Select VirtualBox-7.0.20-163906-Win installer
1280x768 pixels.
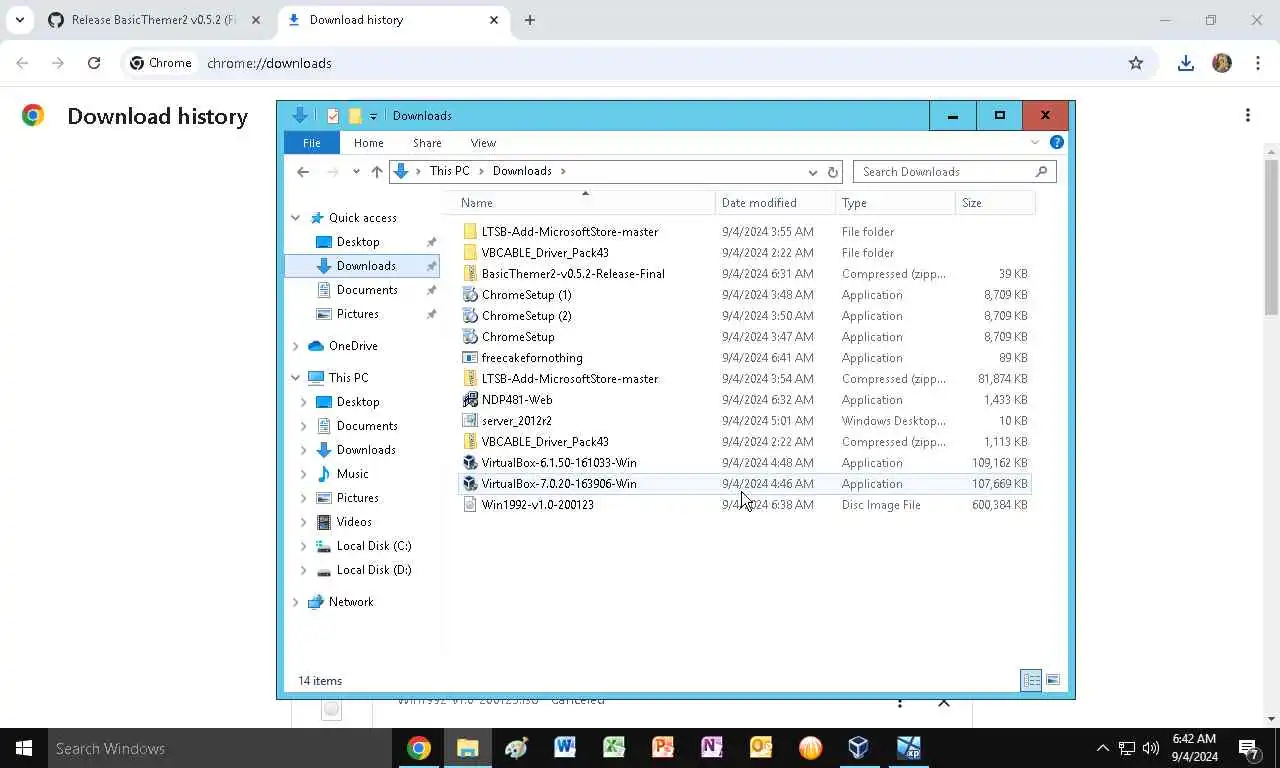pos(745,484)
